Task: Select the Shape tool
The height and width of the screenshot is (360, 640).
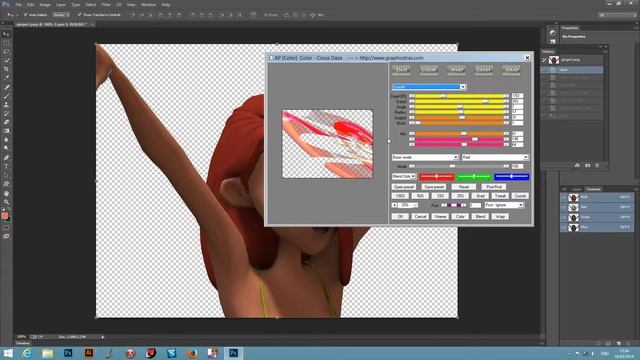Action: pos(6,184)
